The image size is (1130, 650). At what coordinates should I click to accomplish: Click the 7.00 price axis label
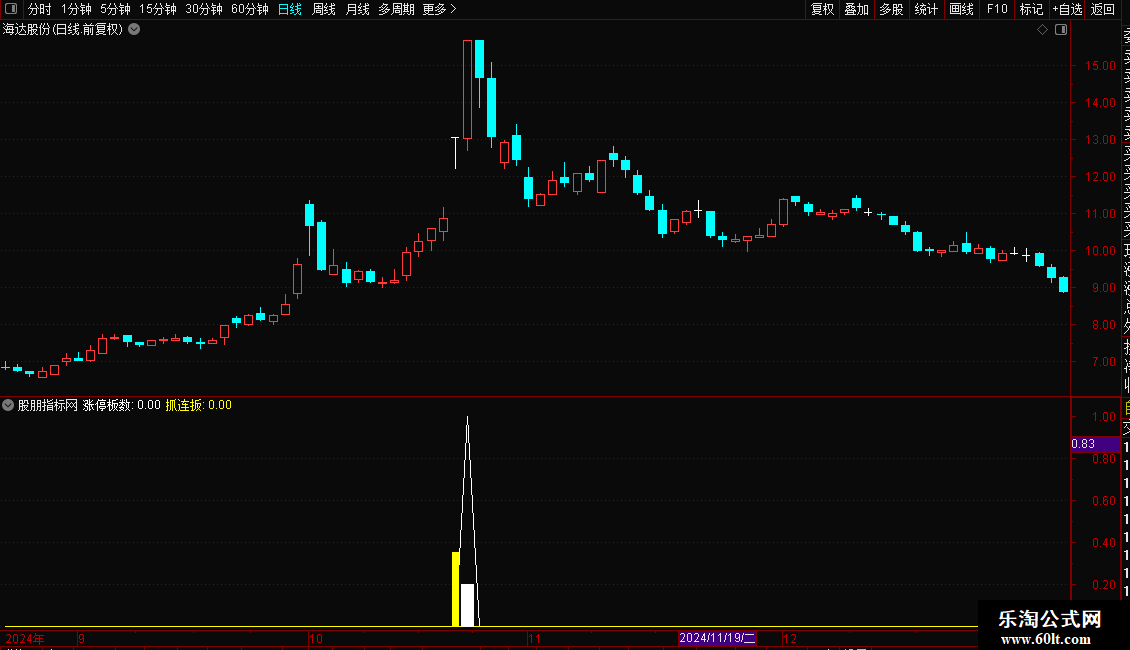[x=1103, y=362]
